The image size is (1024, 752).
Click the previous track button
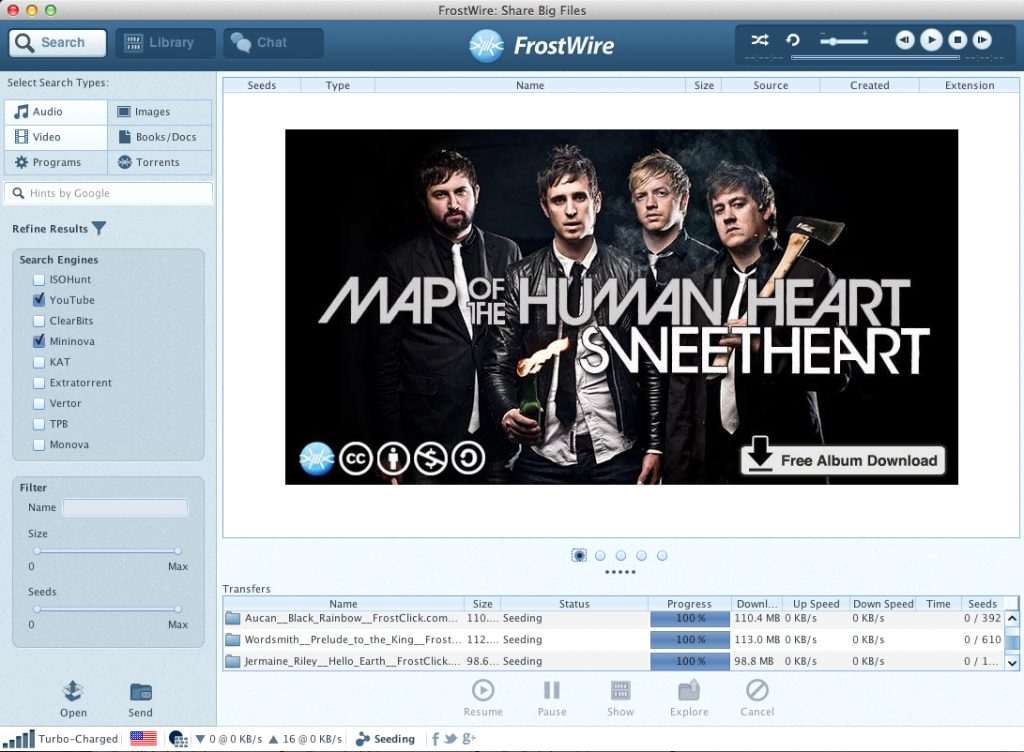point(904,40)
